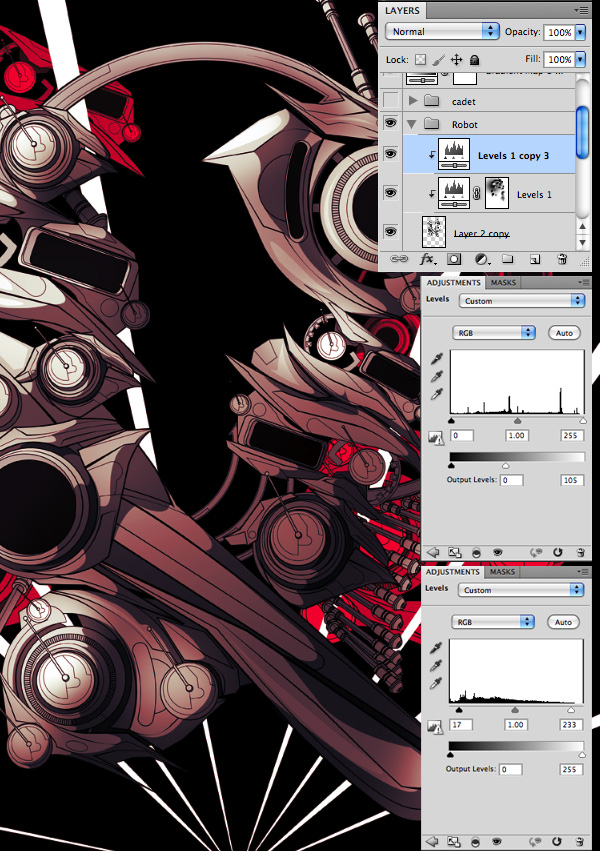Expand the cadet group triangle
This screenshot has width=600, height=851.
click(x=413, y=100)
